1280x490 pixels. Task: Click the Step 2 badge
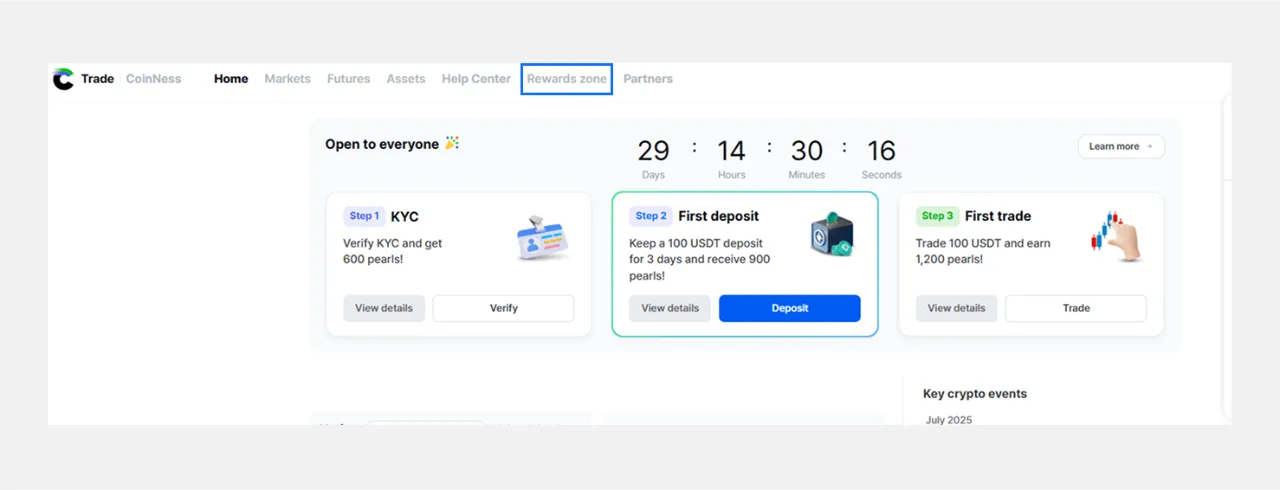click(650, 216)
